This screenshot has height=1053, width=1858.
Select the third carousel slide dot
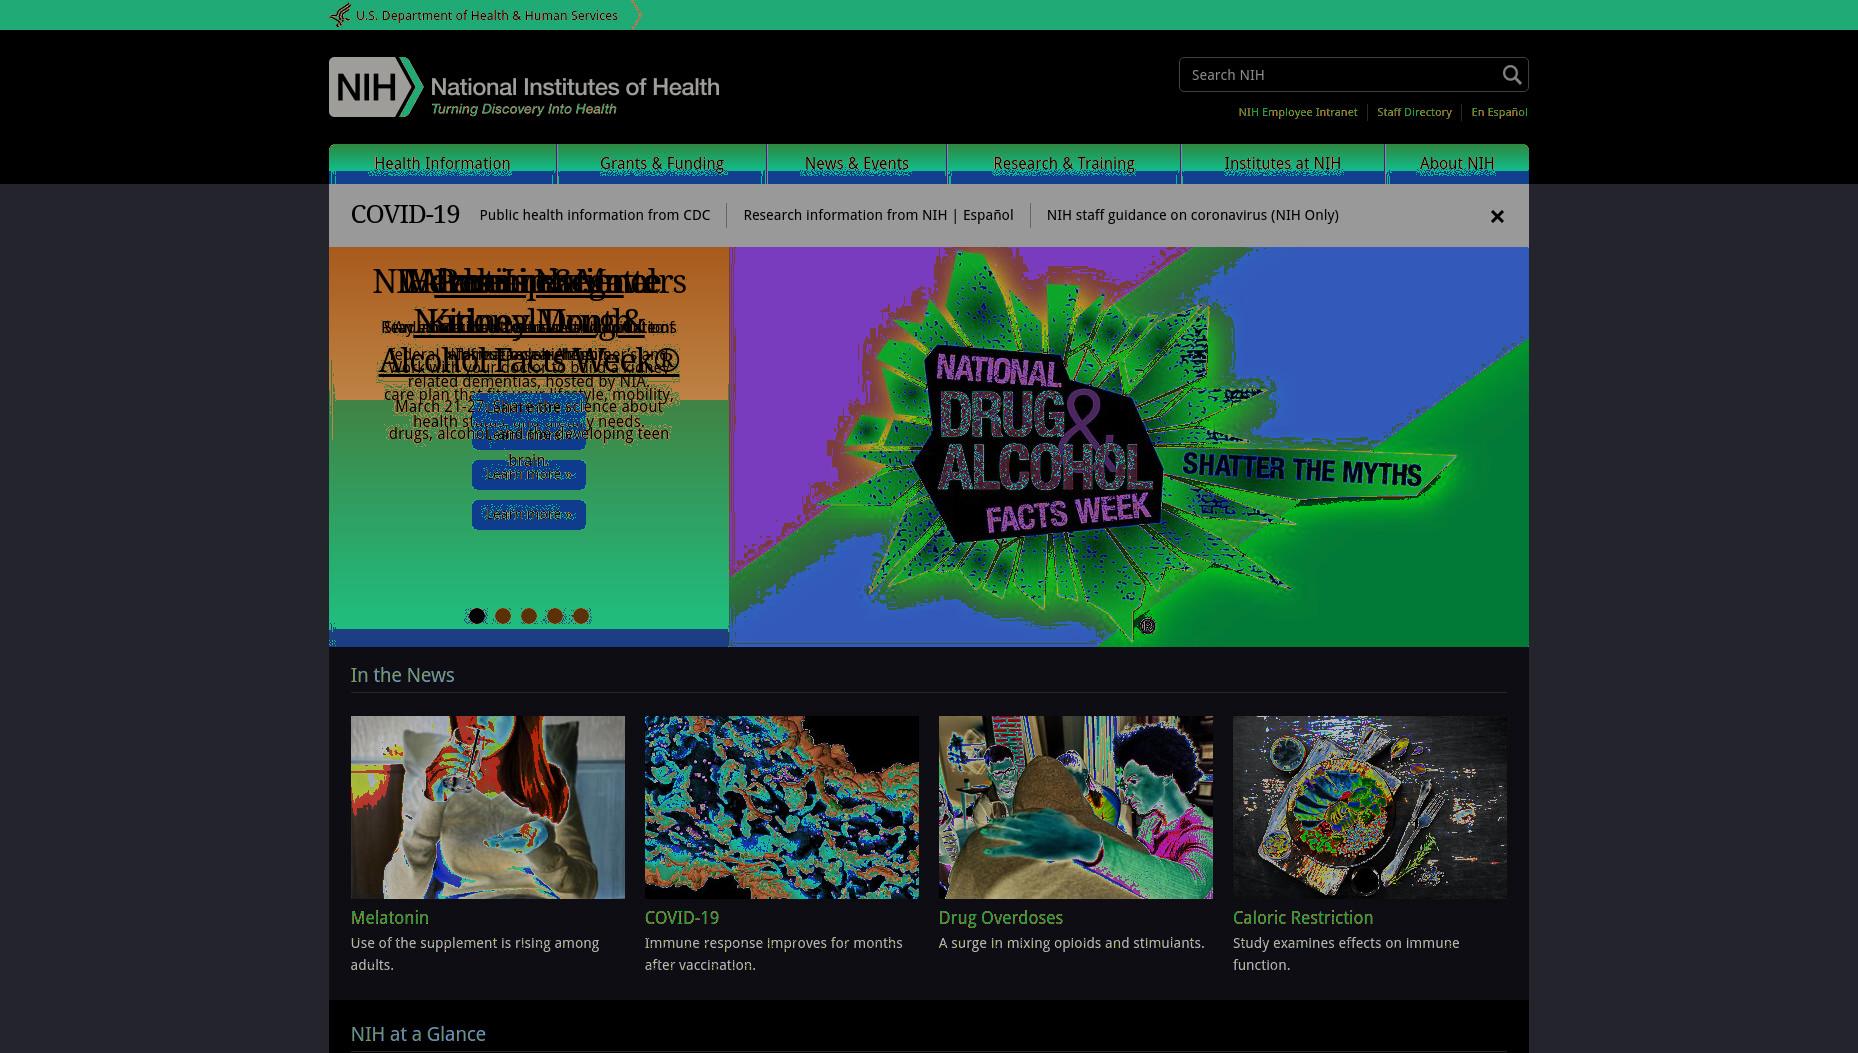[529, 616]
